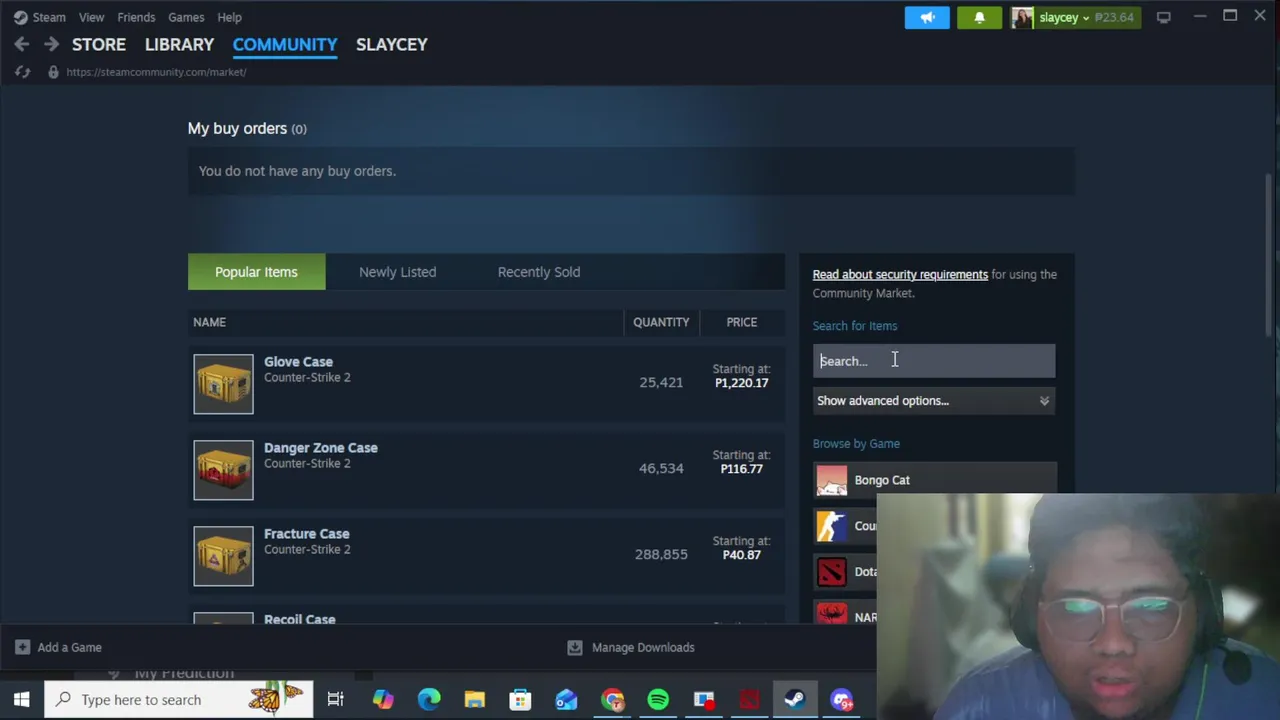Open the red Dota 2 taskbar icon
Screen dimensions: 1280x720
click(750, 700)
